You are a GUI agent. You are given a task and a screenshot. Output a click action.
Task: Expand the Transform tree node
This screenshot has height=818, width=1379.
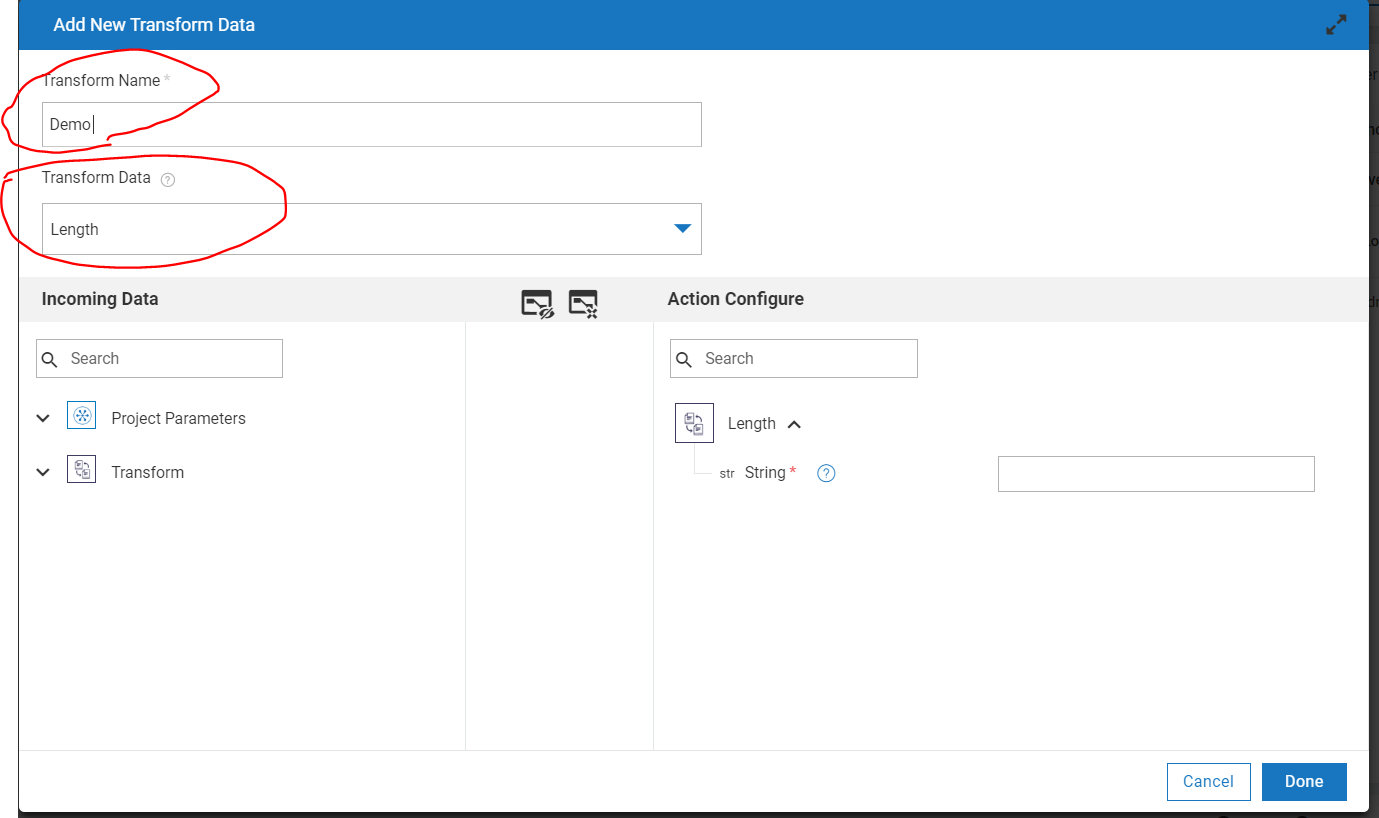43,472
